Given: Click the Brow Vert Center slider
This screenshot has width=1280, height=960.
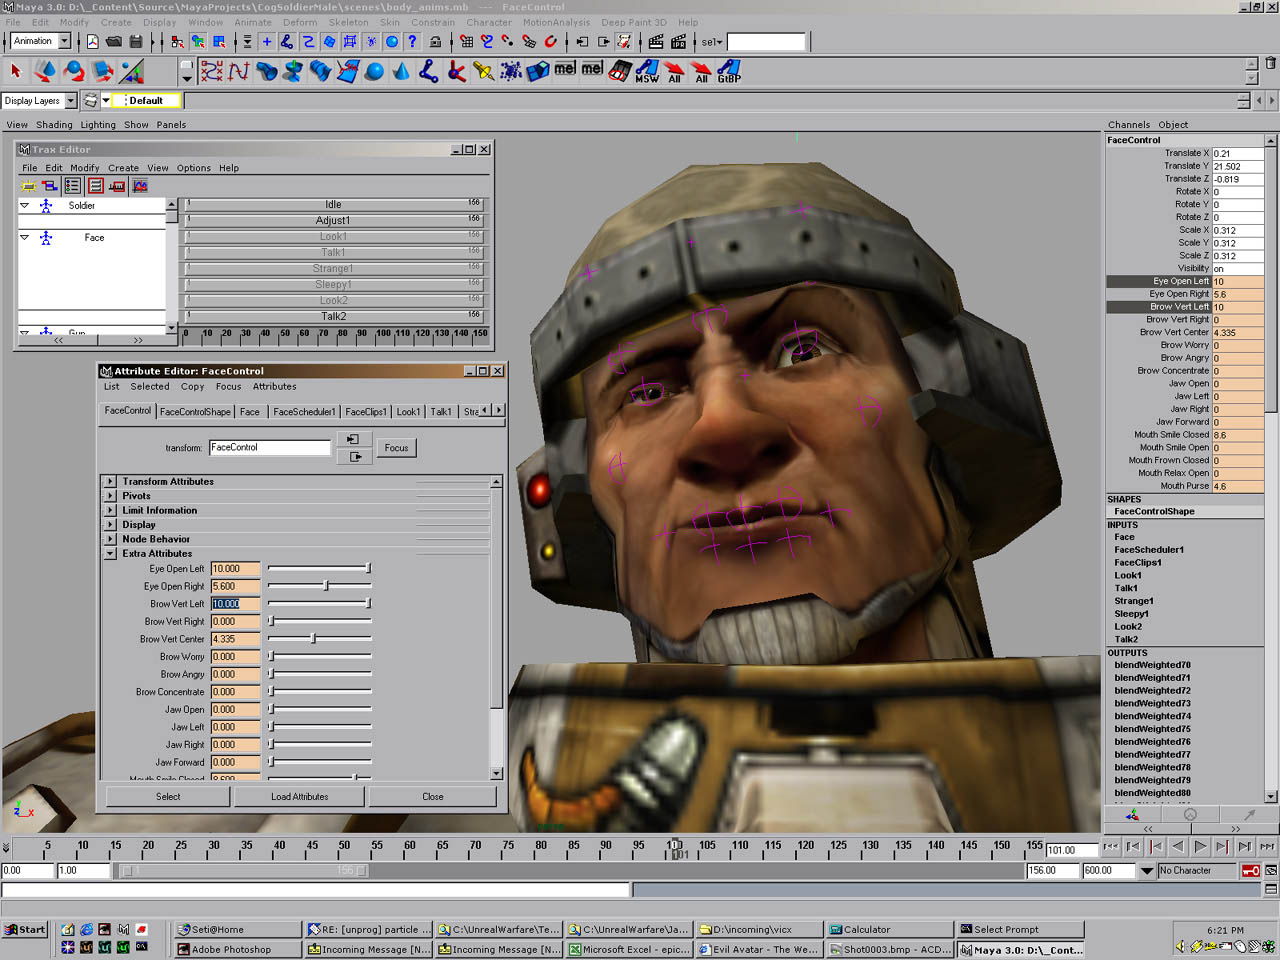Looking at the screenshot, I should coord(314,639).
